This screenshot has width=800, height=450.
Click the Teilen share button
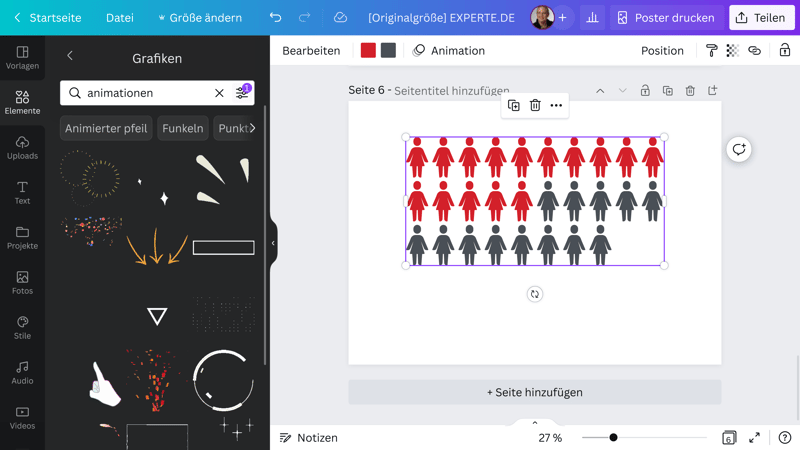[x=760, y=18]
